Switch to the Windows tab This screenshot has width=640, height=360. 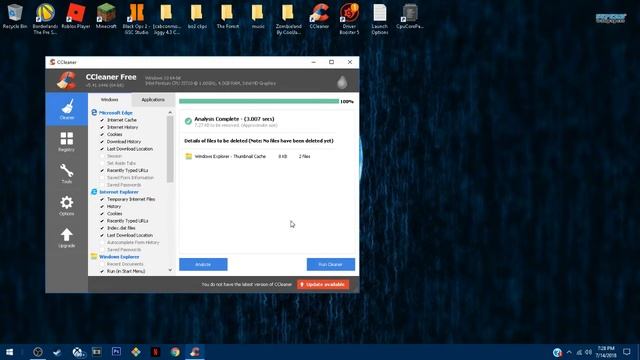(109, 100)
